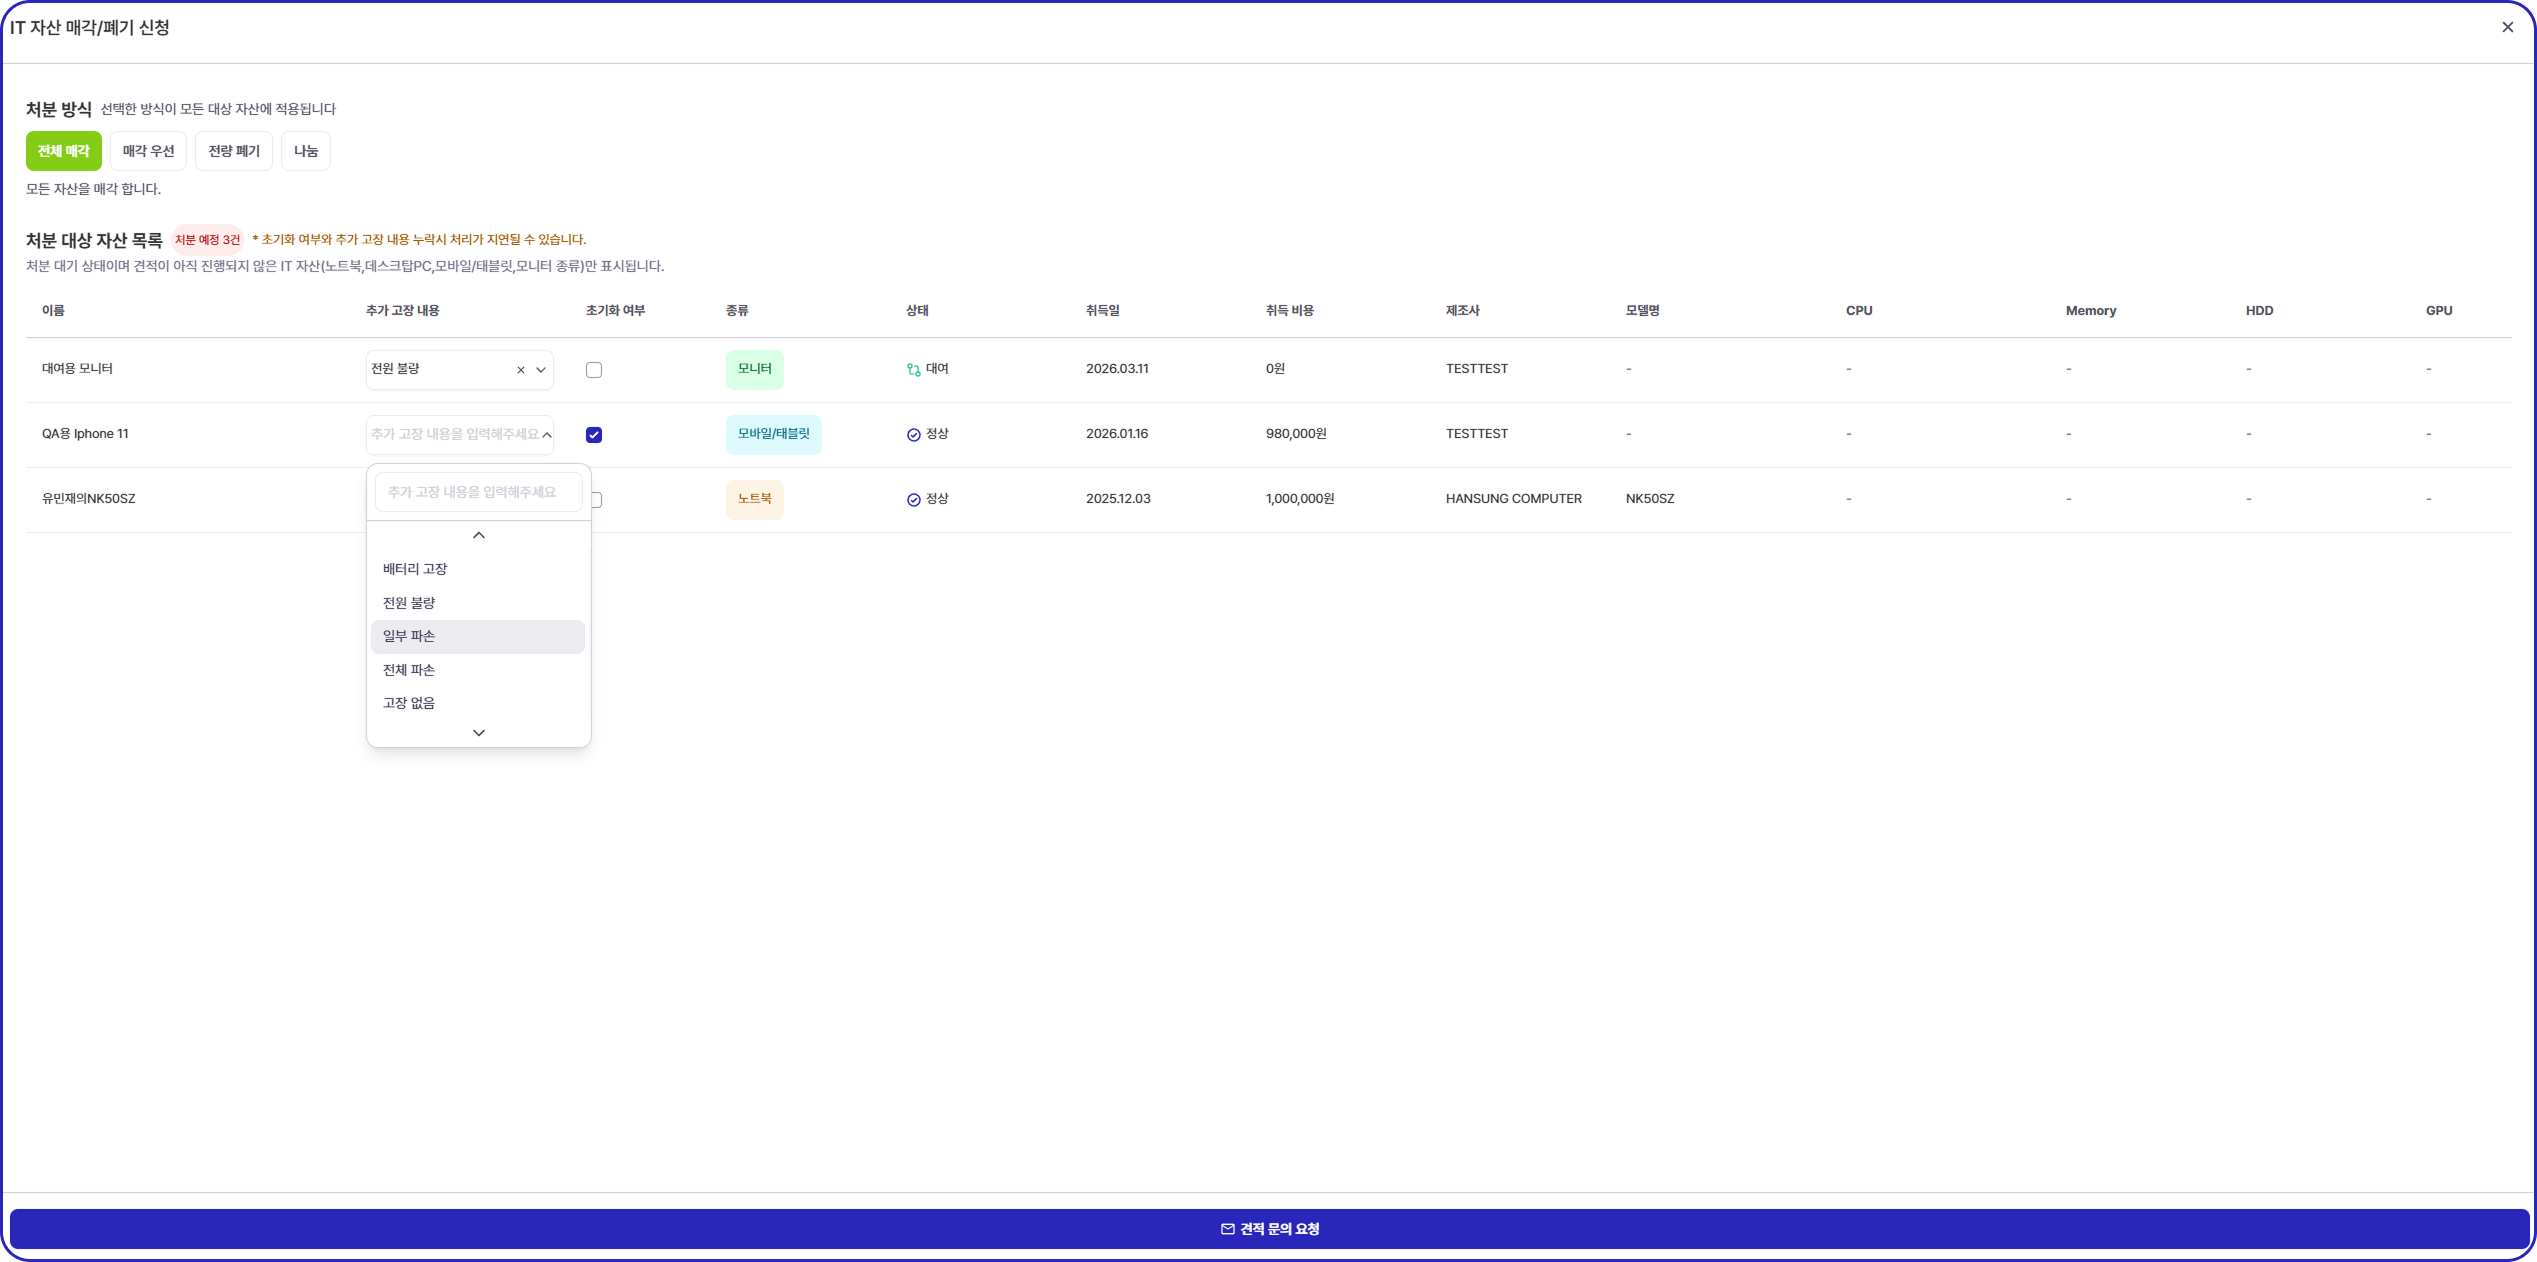Viewport: 2537px width, 1262px height.
Task: Select the 전량 폐기 method
Action: coord(233,151)
